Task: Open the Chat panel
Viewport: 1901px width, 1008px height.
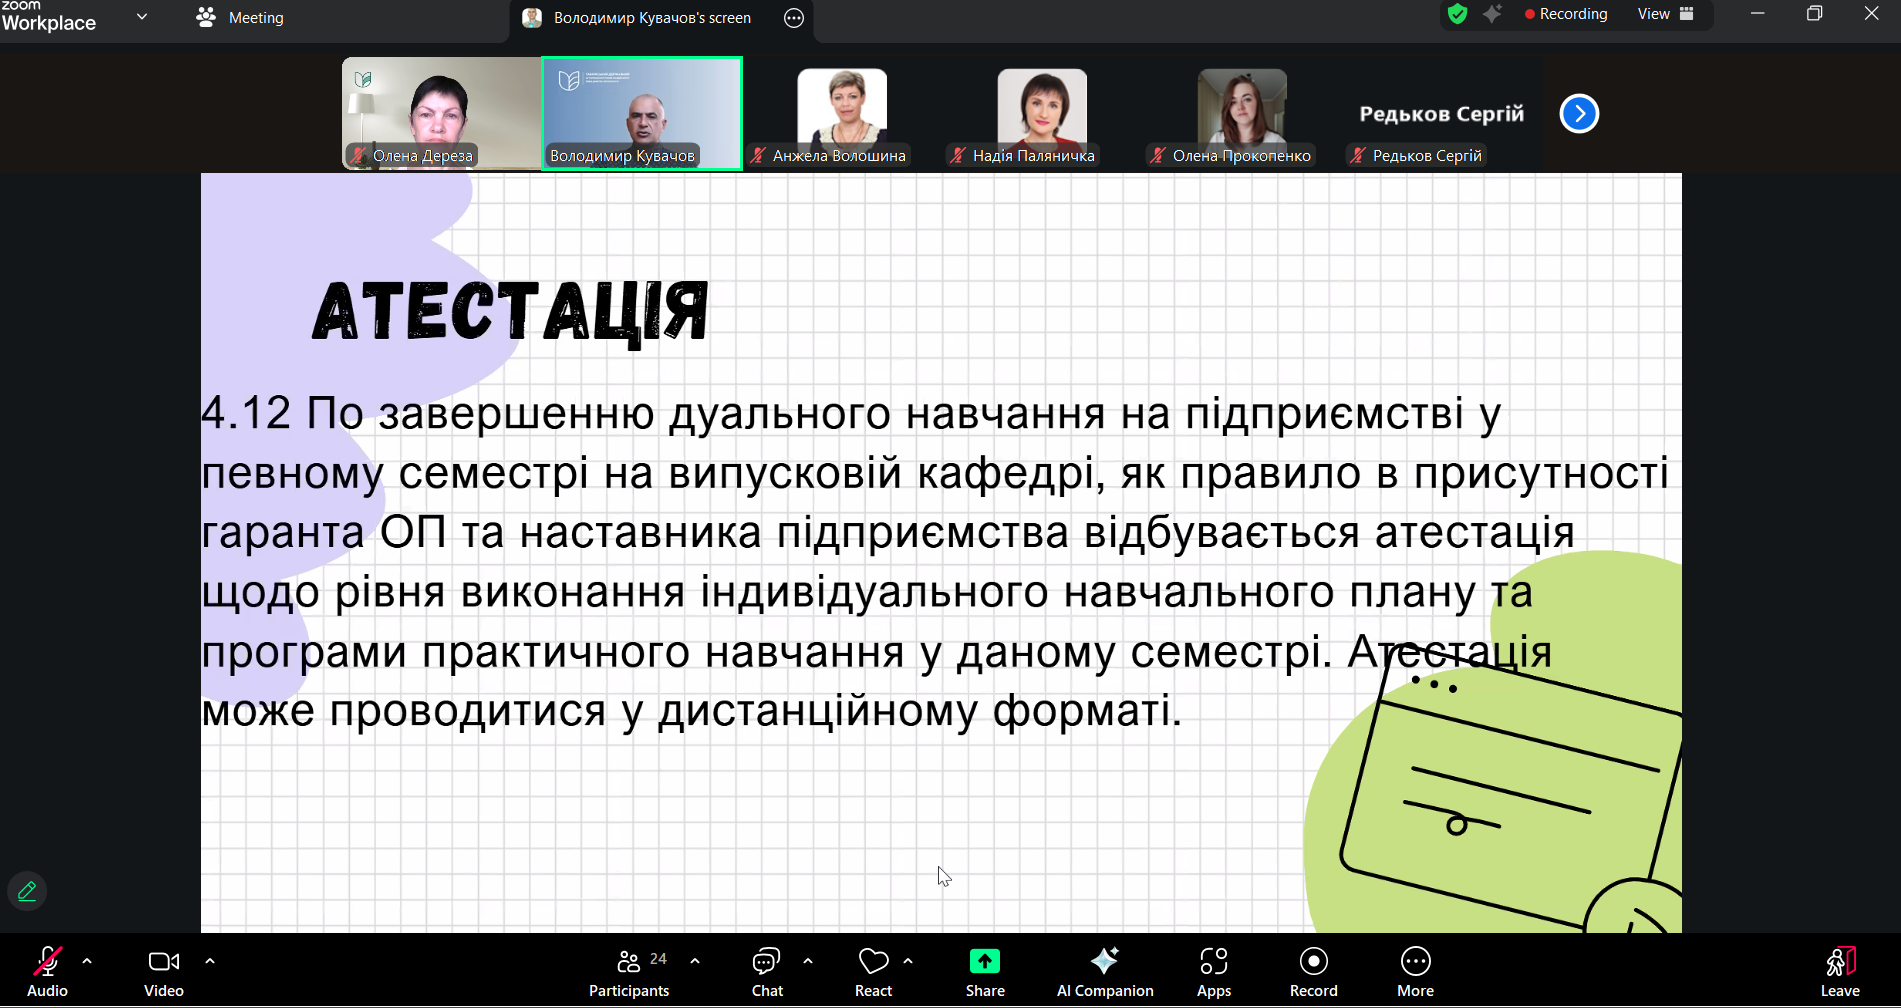Action: (x=767, y=971)
